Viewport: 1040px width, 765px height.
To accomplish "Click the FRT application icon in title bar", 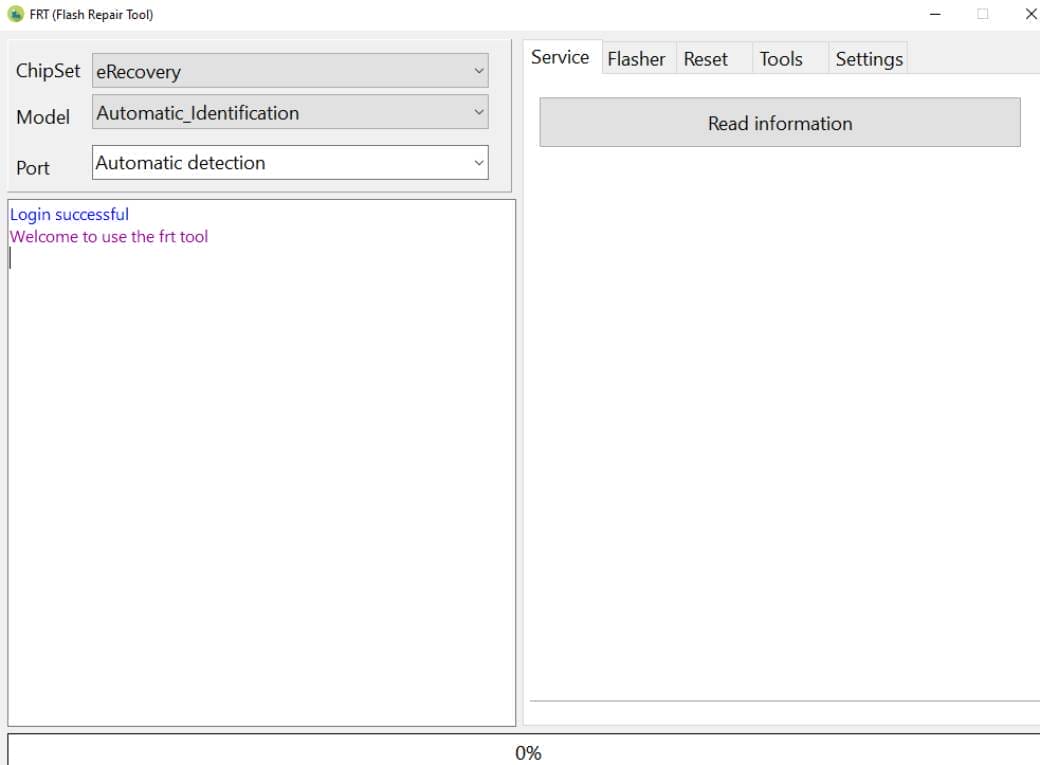I will click(15, 14).
